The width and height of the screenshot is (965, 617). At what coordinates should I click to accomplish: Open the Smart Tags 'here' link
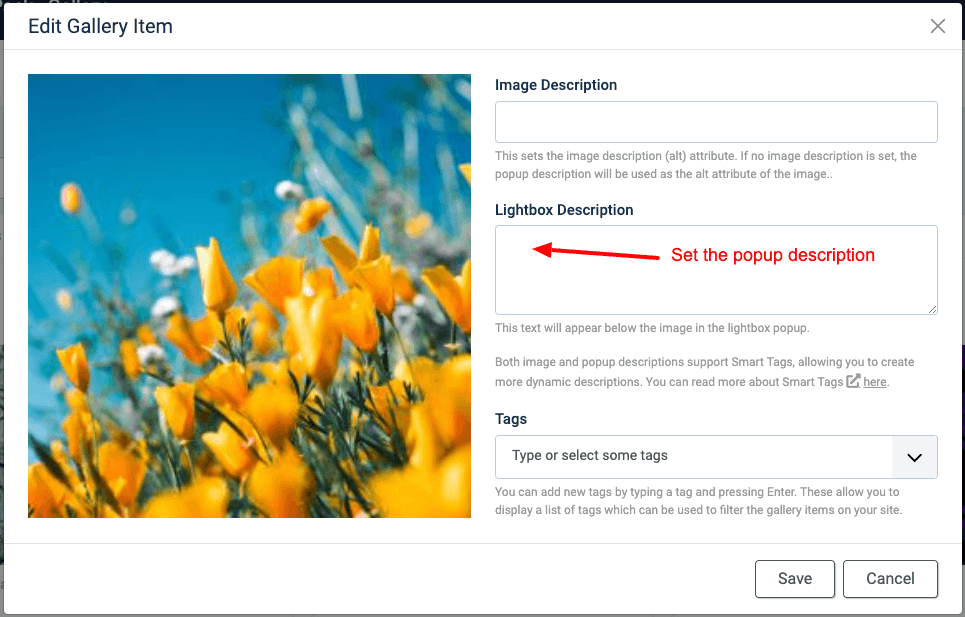click(875, 382)
